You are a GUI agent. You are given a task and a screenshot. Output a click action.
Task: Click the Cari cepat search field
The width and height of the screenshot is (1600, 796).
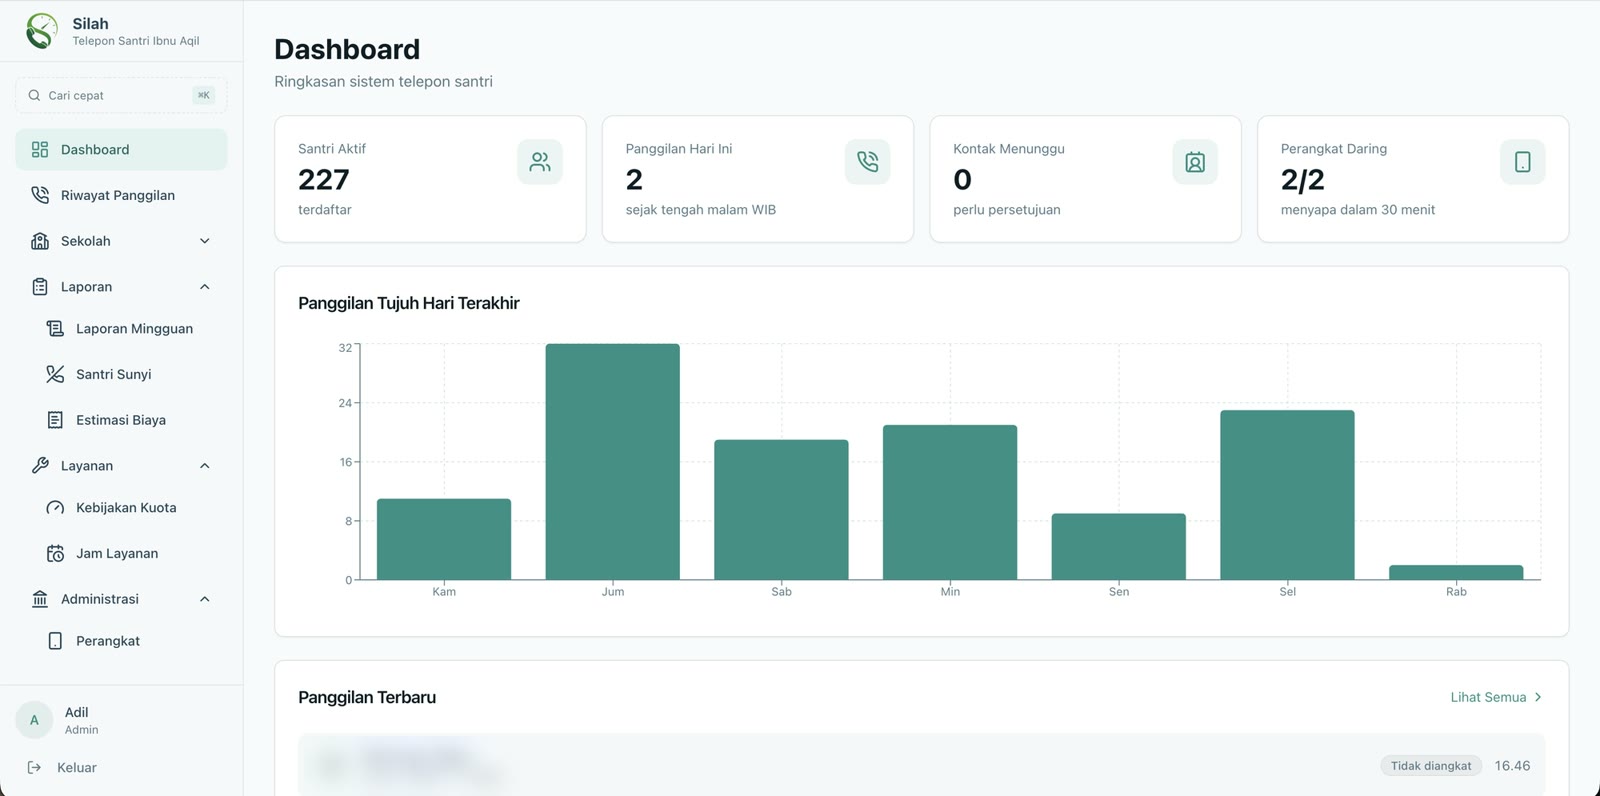coord(121,95)
